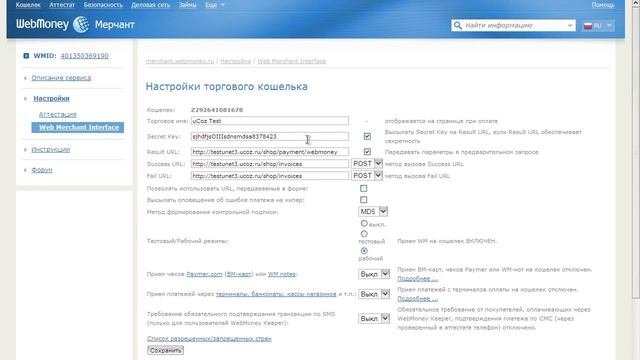Click the blue WMID square icon
The image size is (640, 360).
[x=26, y=56]
